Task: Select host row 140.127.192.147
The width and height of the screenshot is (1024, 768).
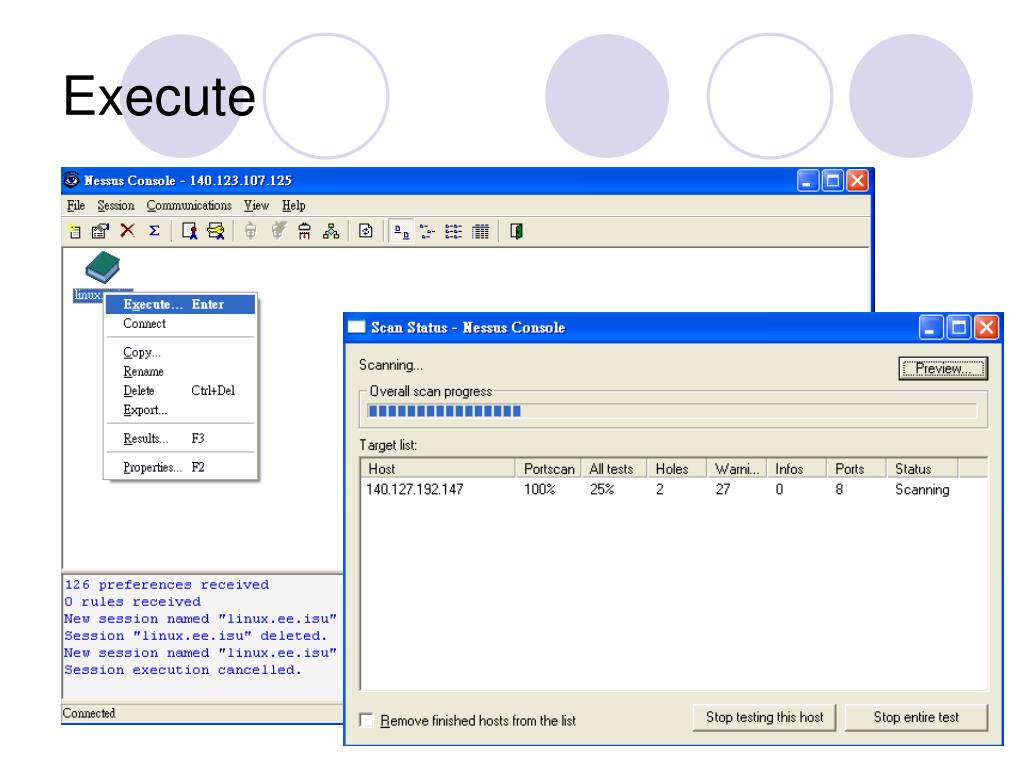Action: coord(673,489)
